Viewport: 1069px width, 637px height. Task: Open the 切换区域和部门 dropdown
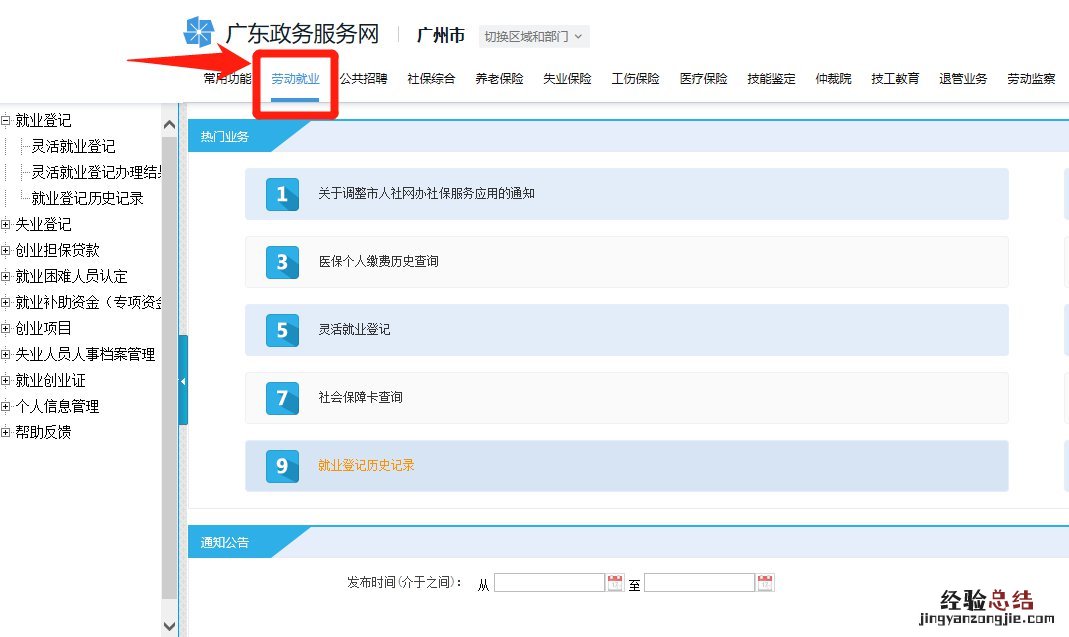coord(534,36)
